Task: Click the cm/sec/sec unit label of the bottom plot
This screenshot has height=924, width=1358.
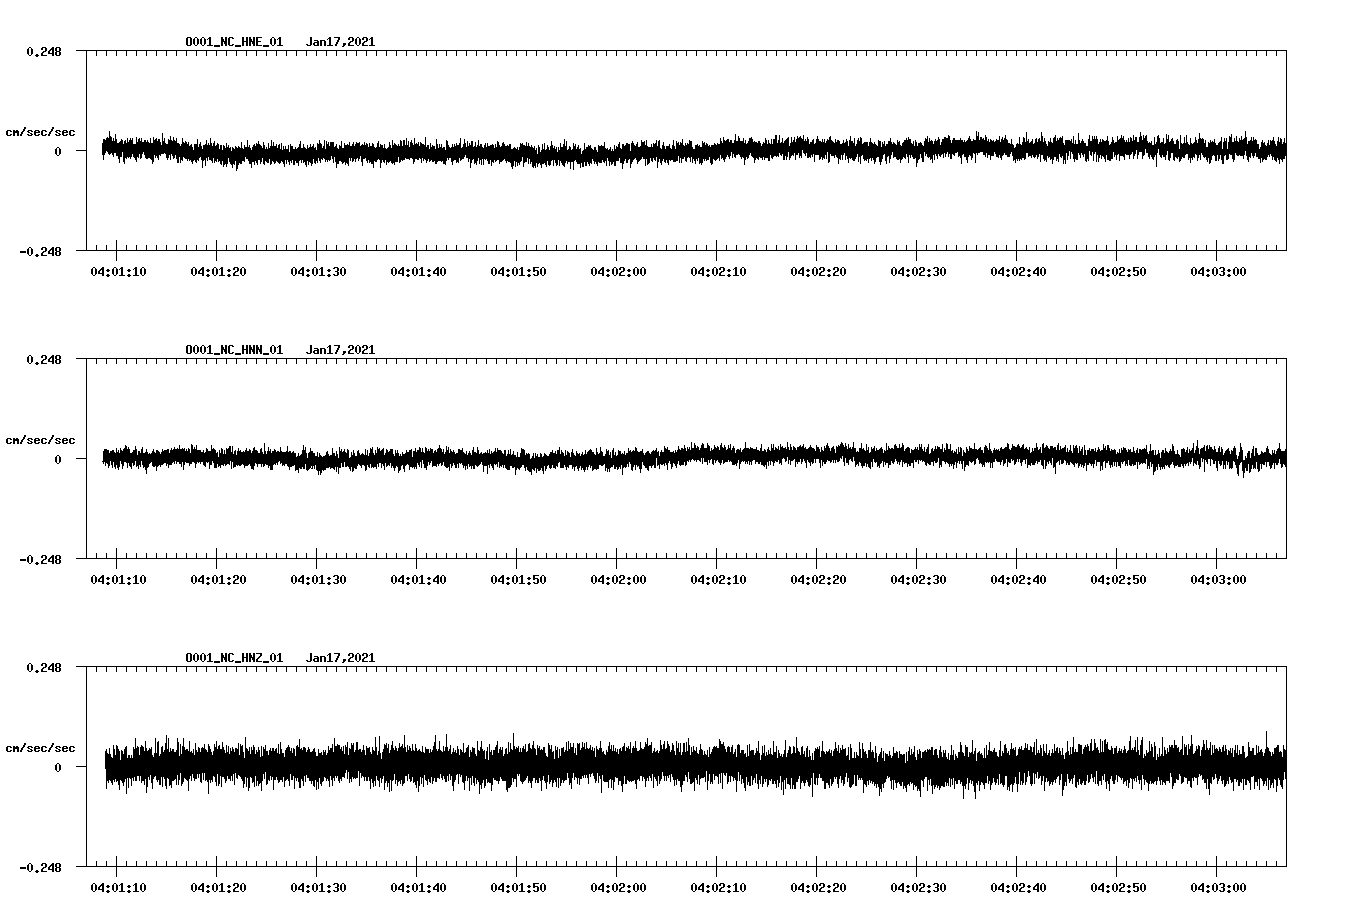Action: click(x=41, y=746)
